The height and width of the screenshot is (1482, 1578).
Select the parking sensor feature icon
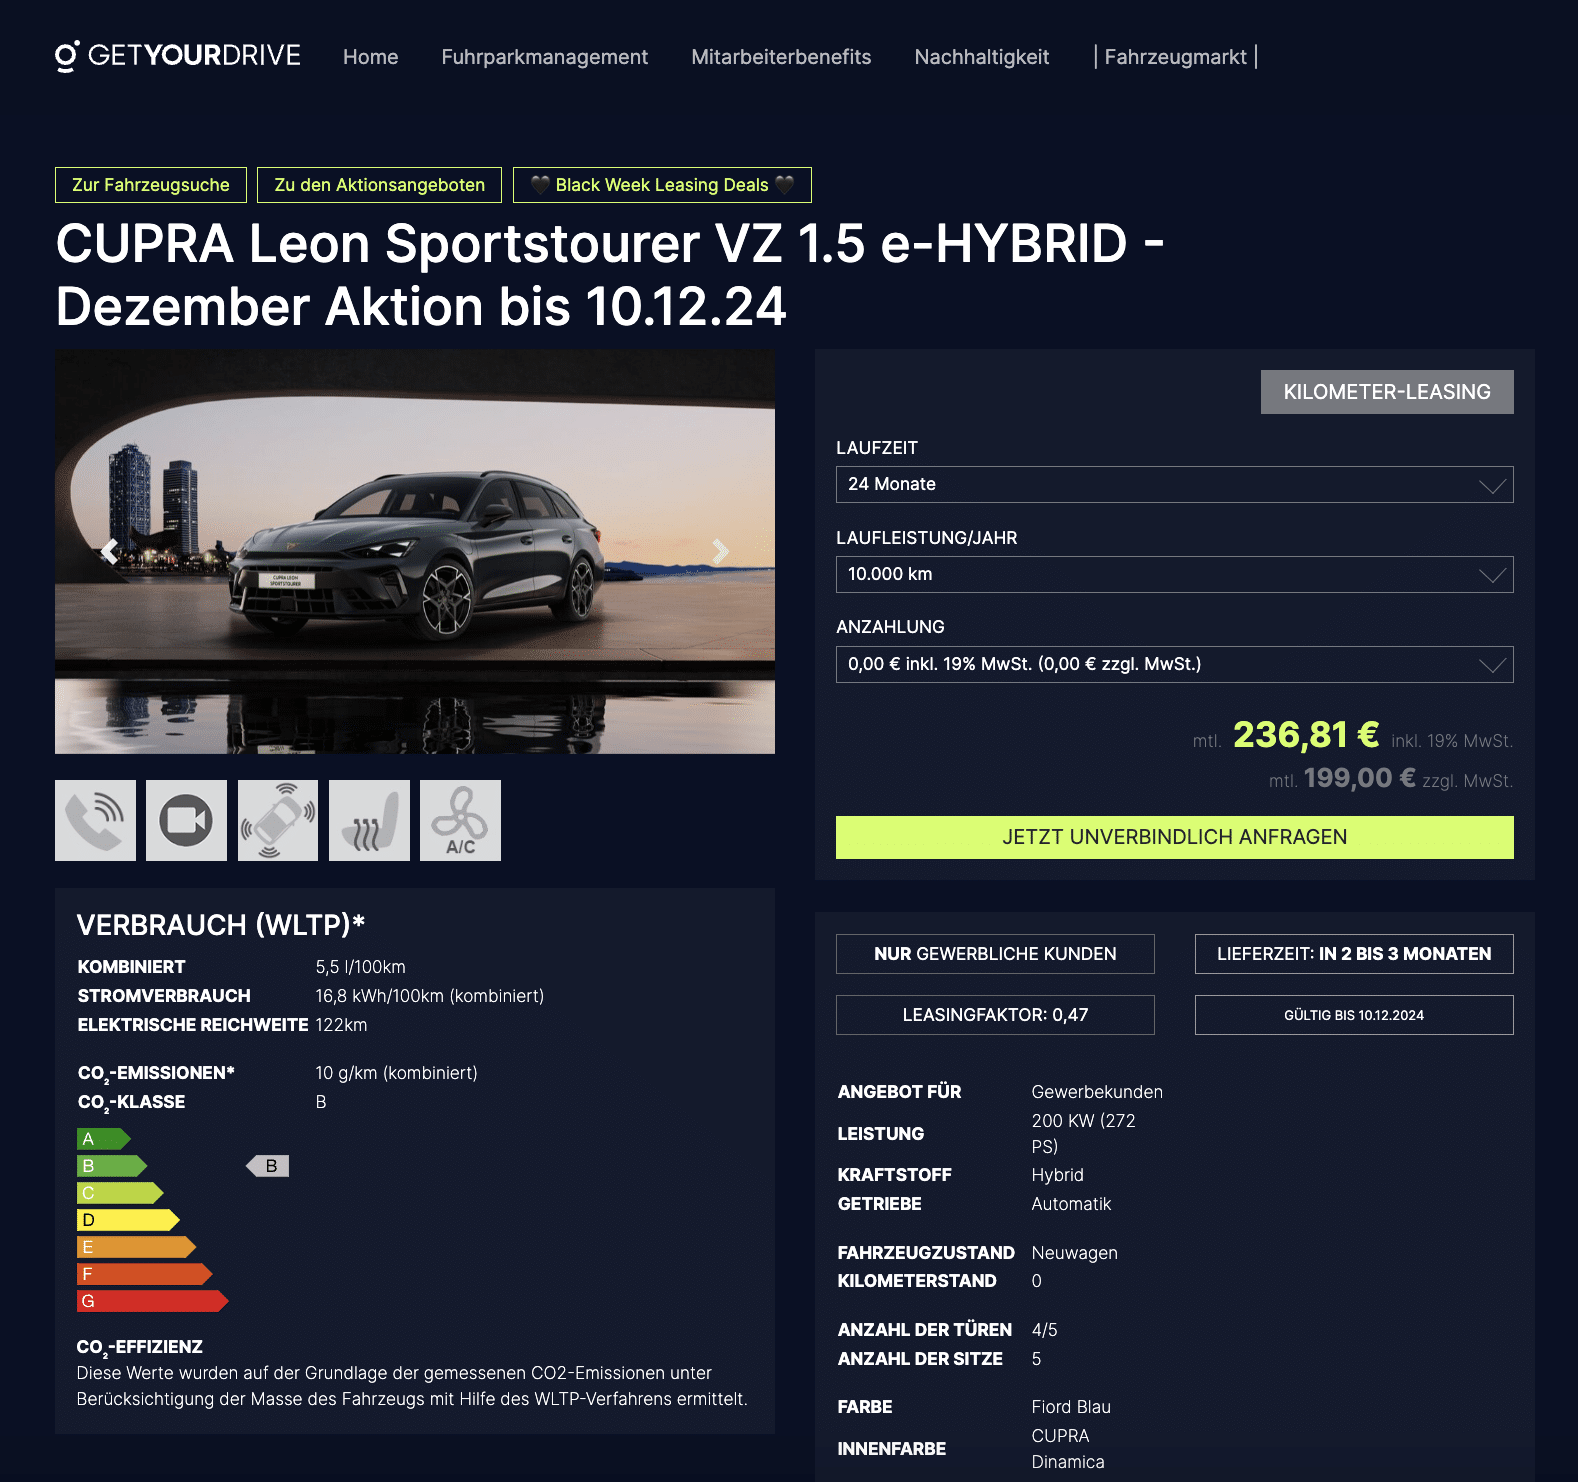click(x=278, y=820)
